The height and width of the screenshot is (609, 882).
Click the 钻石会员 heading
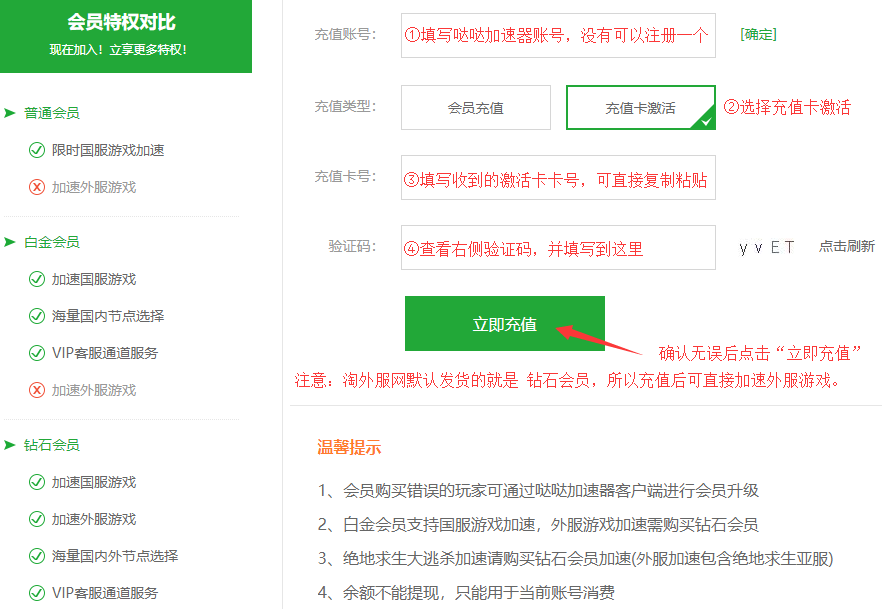52,445
